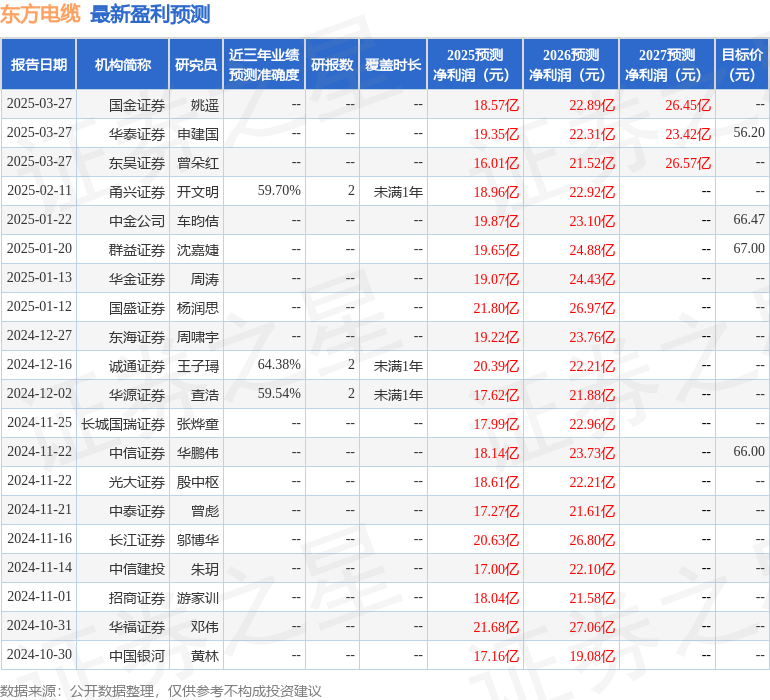The height and width of the screenshot is (700, 770).
Task: Click the 56.20 target price
Action: (x=749, y=133)
